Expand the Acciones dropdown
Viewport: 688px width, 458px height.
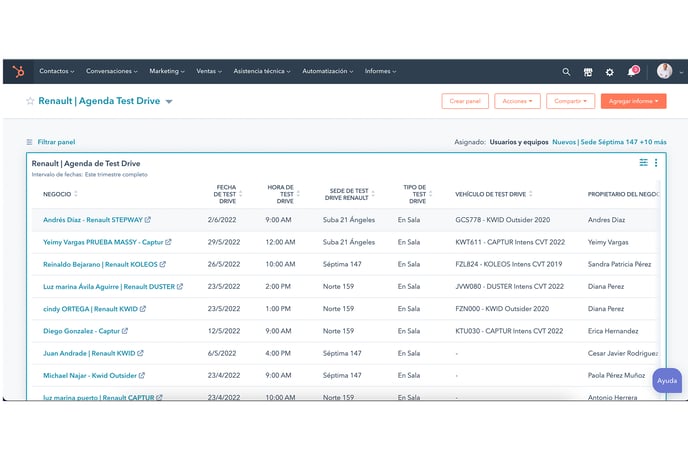pyautogui.click(x=518, y=101)
